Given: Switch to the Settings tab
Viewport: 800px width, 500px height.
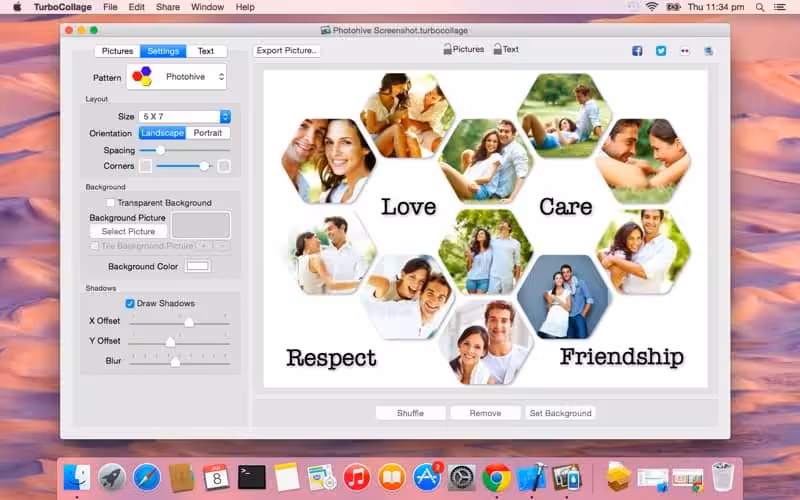Looking at the screenshot, I should click(163, 51).
